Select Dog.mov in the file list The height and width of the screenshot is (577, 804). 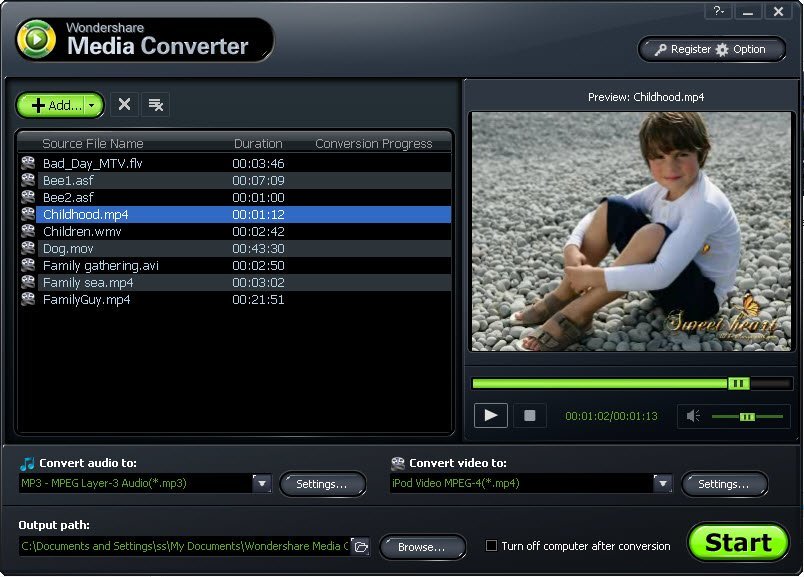(64, 249)
